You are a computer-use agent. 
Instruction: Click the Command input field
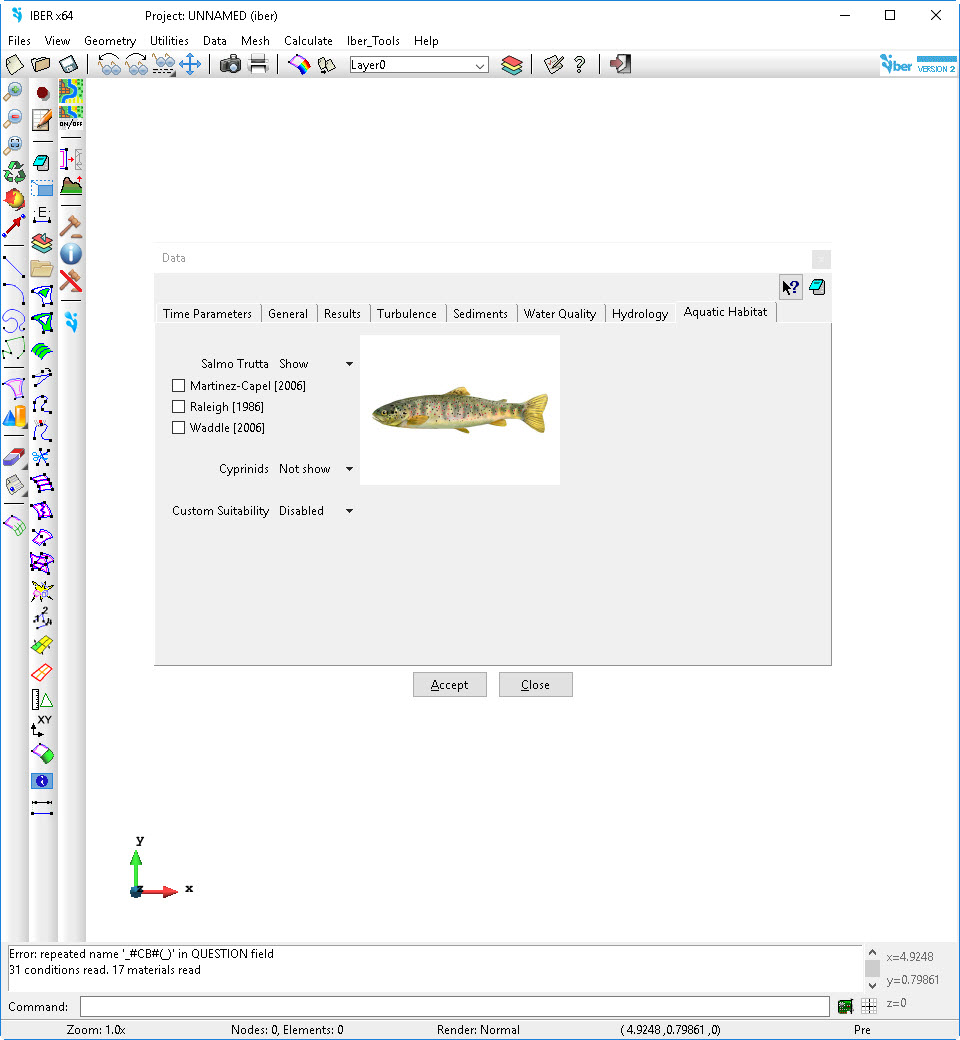click(x=454, y=1007)
